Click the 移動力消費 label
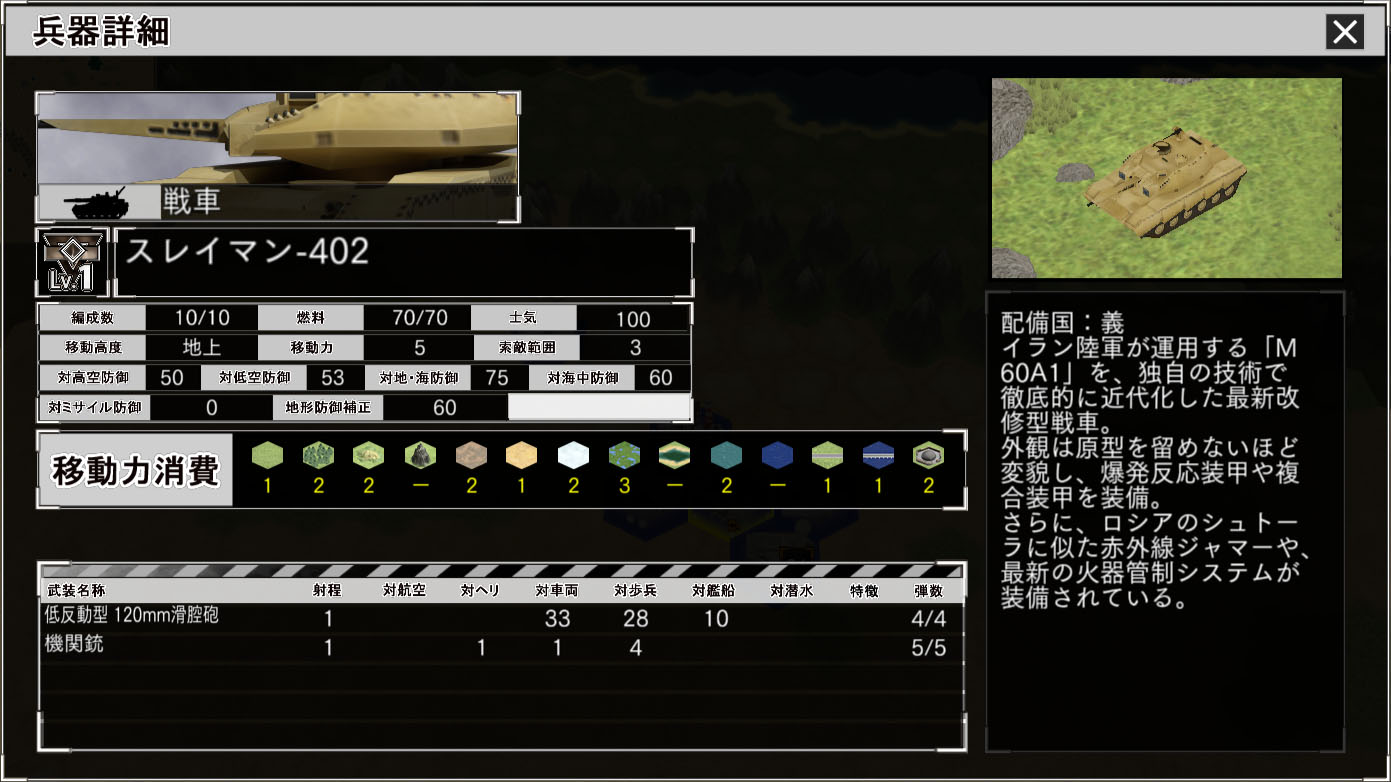The height and width of the screenshot is (782, 1391). (135, 470)
